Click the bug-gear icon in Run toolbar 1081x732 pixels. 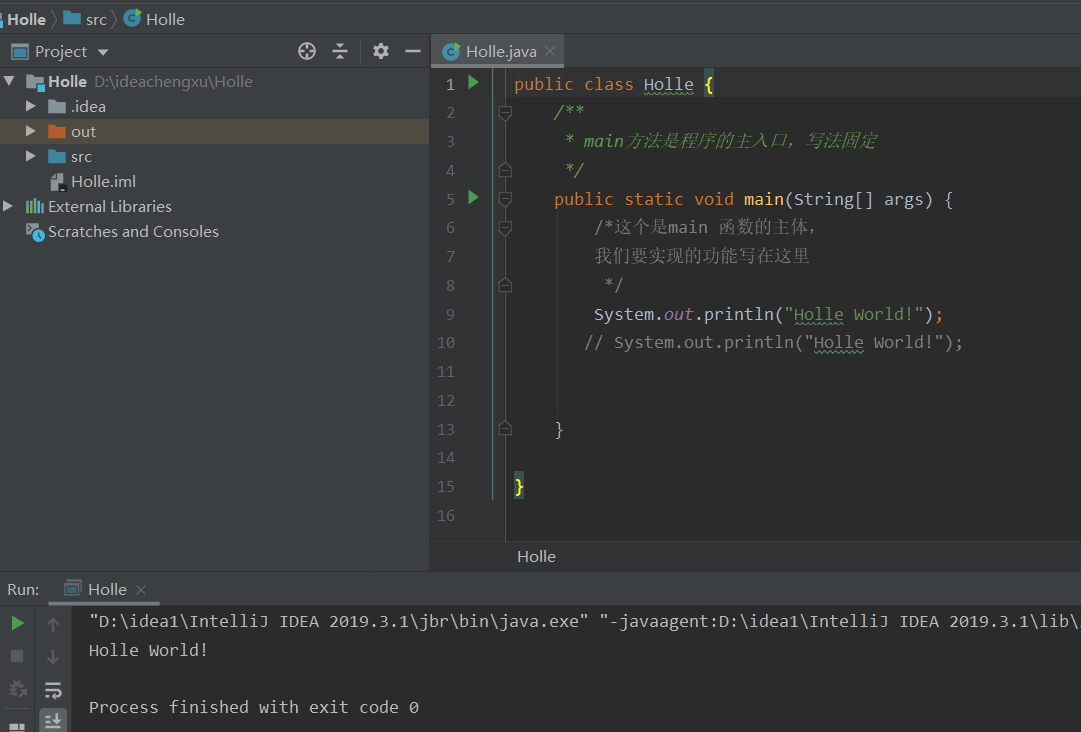17,688
